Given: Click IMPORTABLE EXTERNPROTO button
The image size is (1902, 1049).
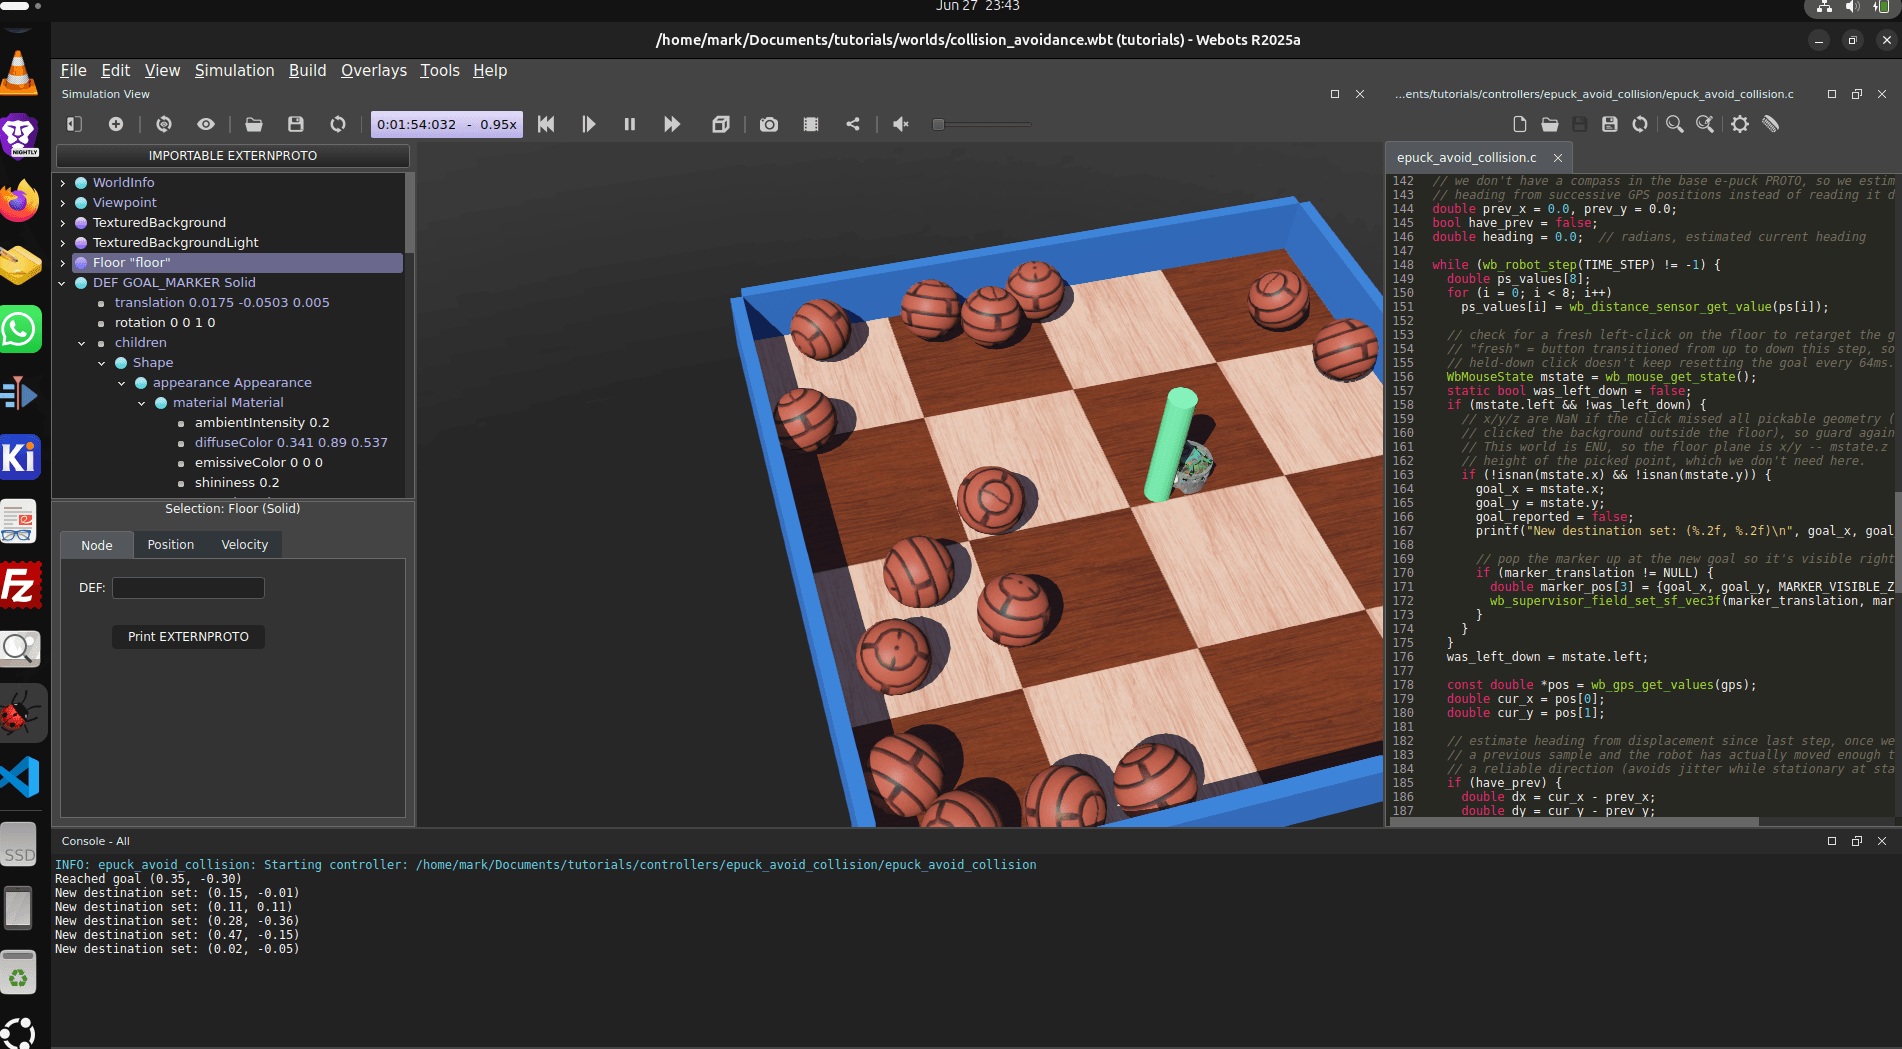Looking at the screenshot, I should (x=233, y=156).
